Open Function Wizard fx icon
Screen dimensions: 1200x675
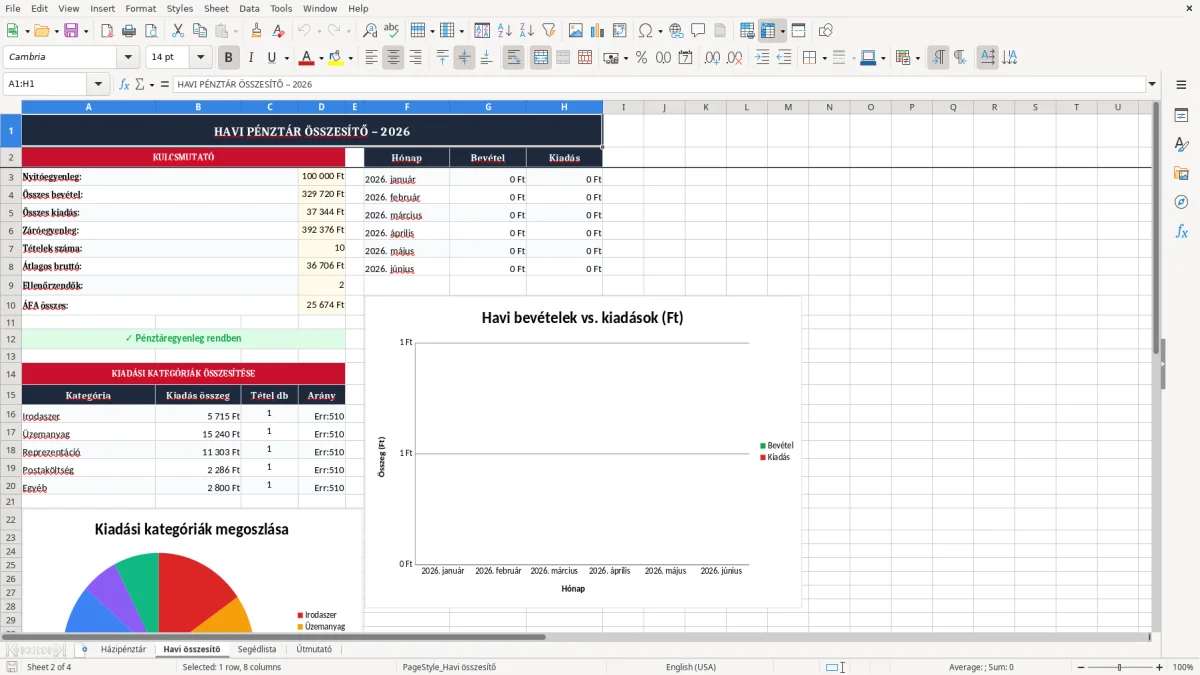(124, 85)
